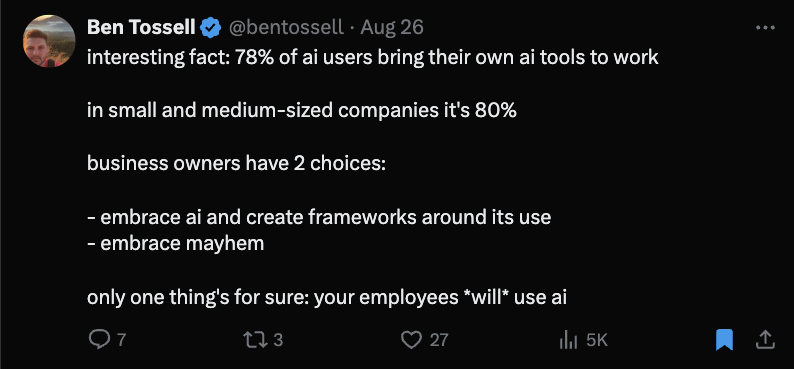This screenshot has width=794, height=369.
Task: Like the post with heart icon
Action: tap(411, 340)
